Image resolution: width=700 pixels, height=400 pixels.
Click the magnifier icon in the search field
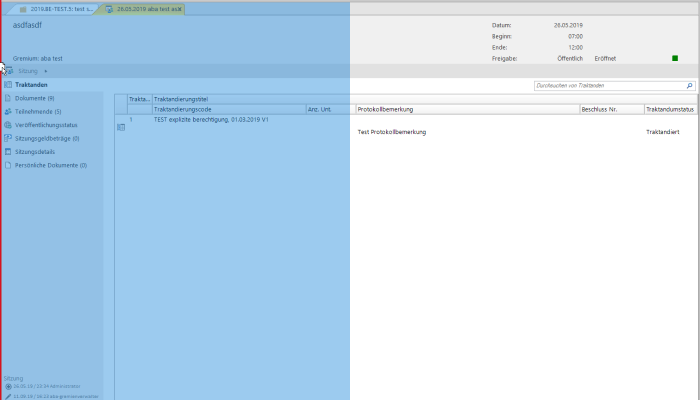691,87
